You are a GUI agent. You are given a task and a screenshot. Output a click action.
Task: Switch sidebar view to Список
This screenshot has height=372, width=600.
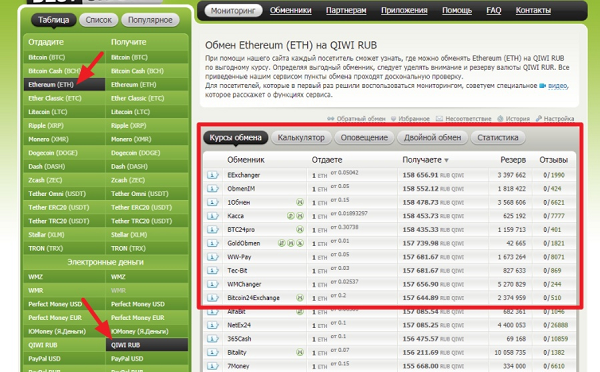(99, 20)
